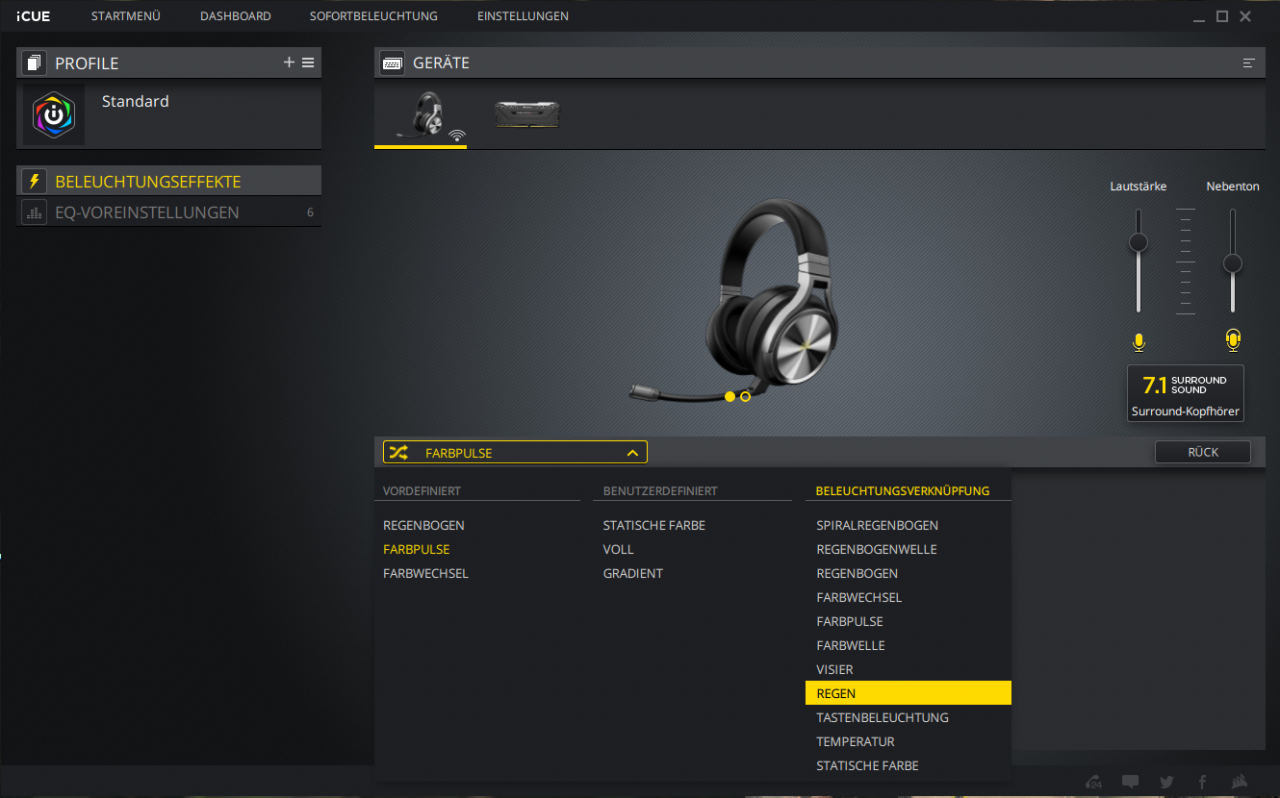Open Einstellungen menu
Viewport: 1280px width, 798px height.
523,16
